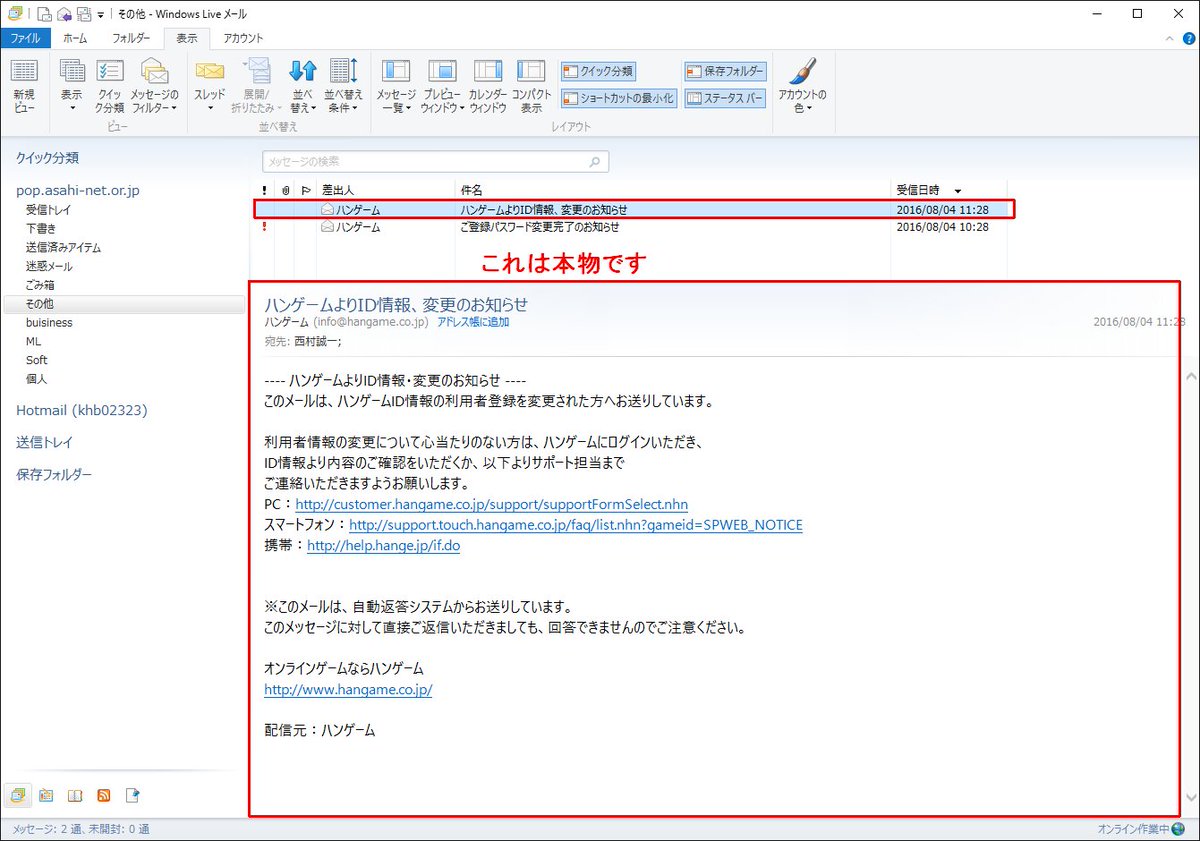Click the preview pane scroll down arrow
This screenshot has width=1200, height=841.
pos(1190,798)
